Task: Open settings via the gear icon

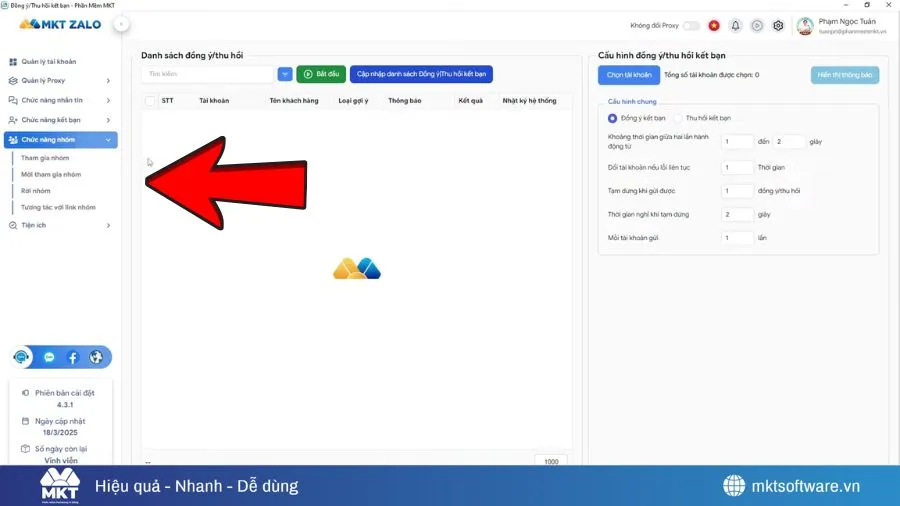Action: coord(778,26)
